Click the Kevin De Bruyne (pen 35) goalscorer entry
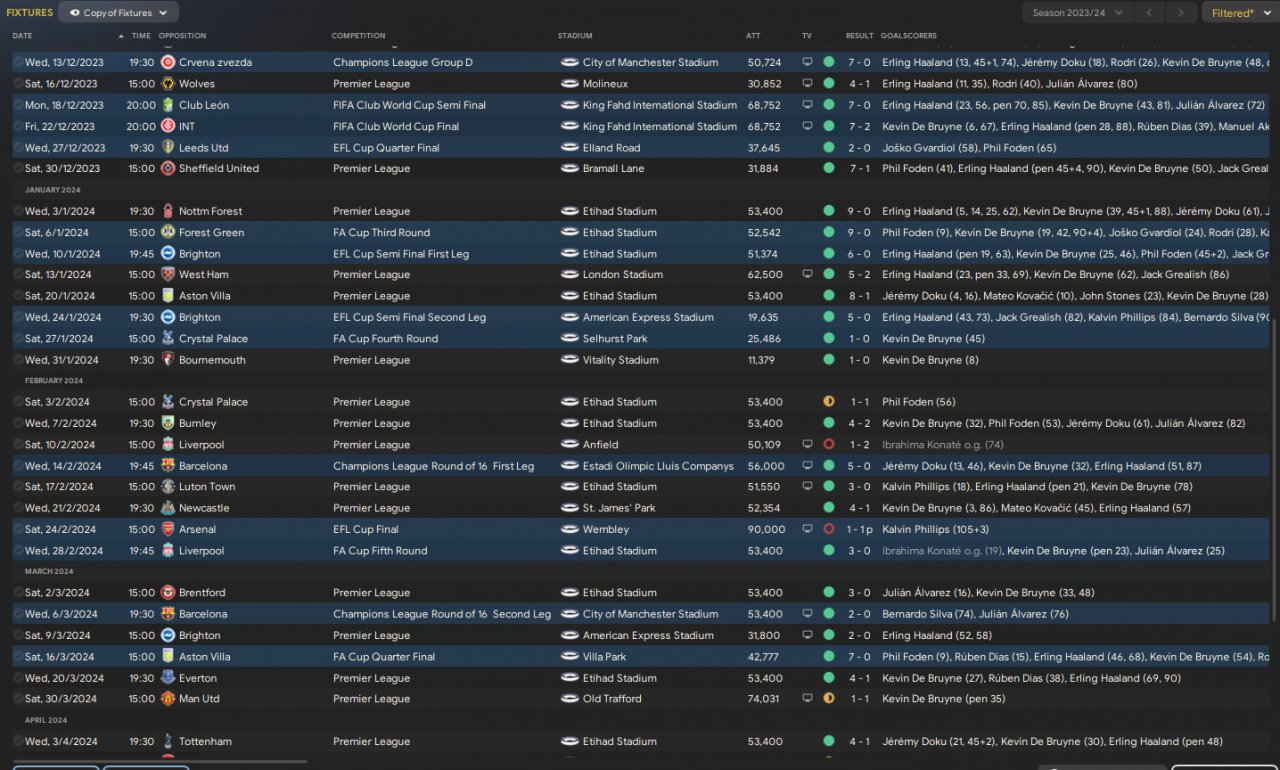Viewport: 1280px width, 770px height. click(x=944, y=699)
